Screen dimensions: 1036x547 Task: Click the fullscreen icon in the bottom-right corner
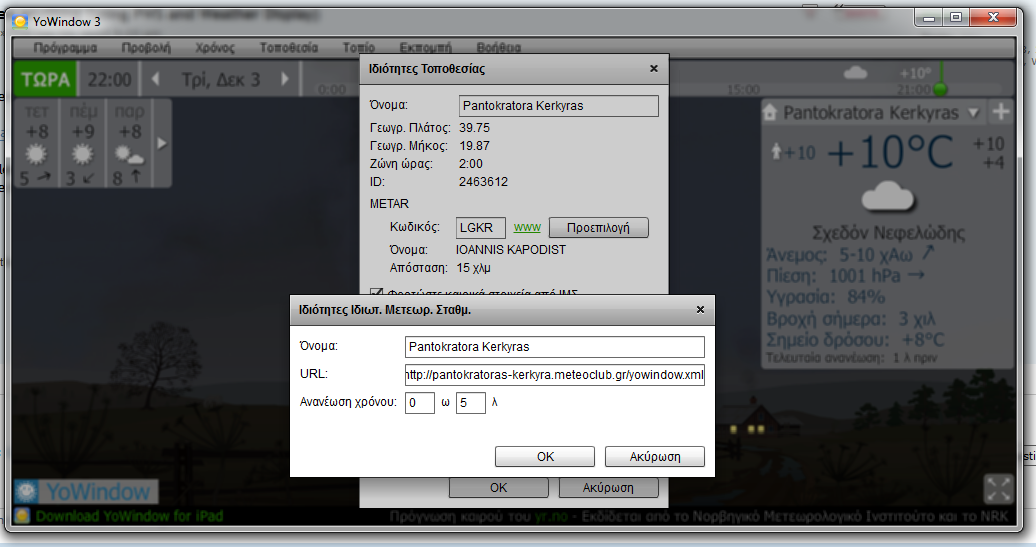coord(998,488)
